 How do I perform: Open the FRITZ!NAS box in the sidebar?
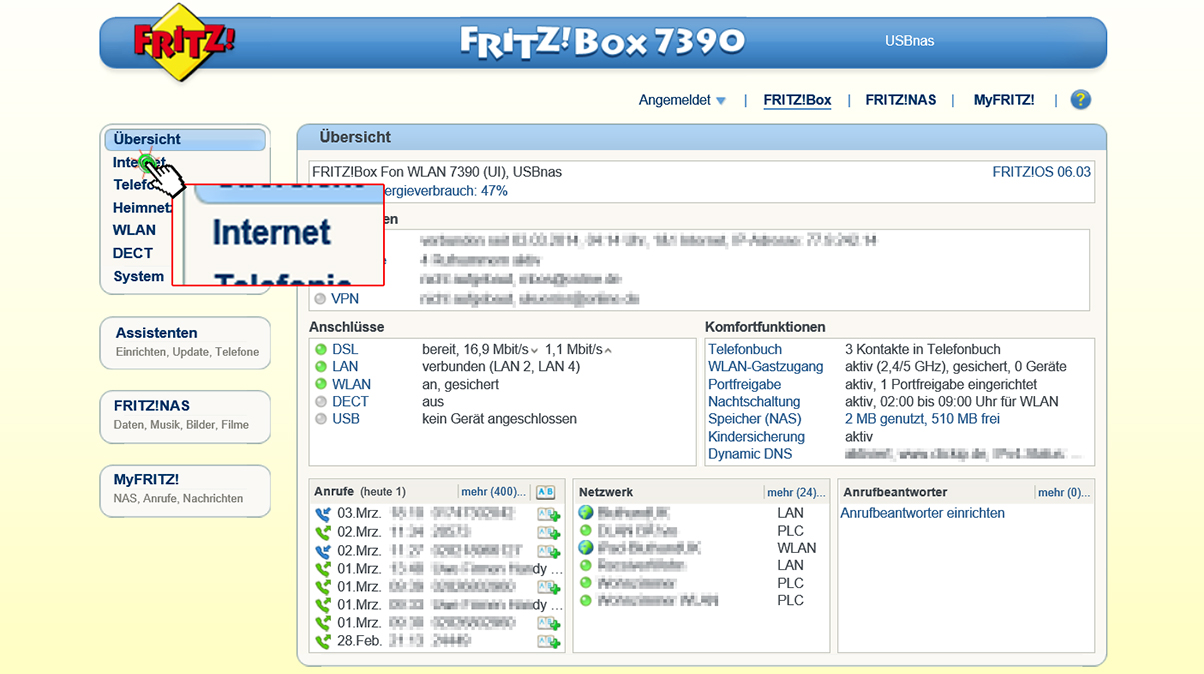click(x=185, y=416)
